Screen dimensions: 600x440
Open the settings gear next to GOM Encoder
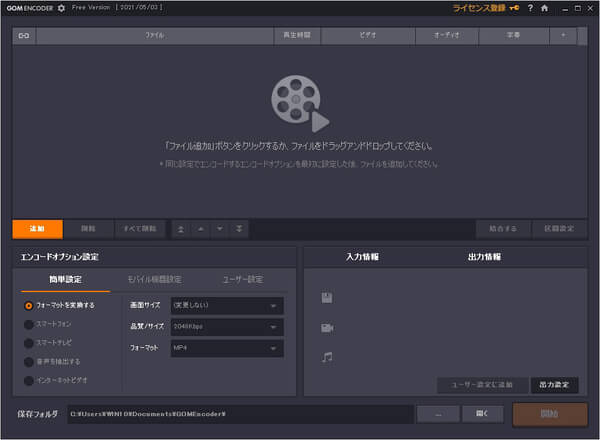pyautogui.click(x=61, y=8)
